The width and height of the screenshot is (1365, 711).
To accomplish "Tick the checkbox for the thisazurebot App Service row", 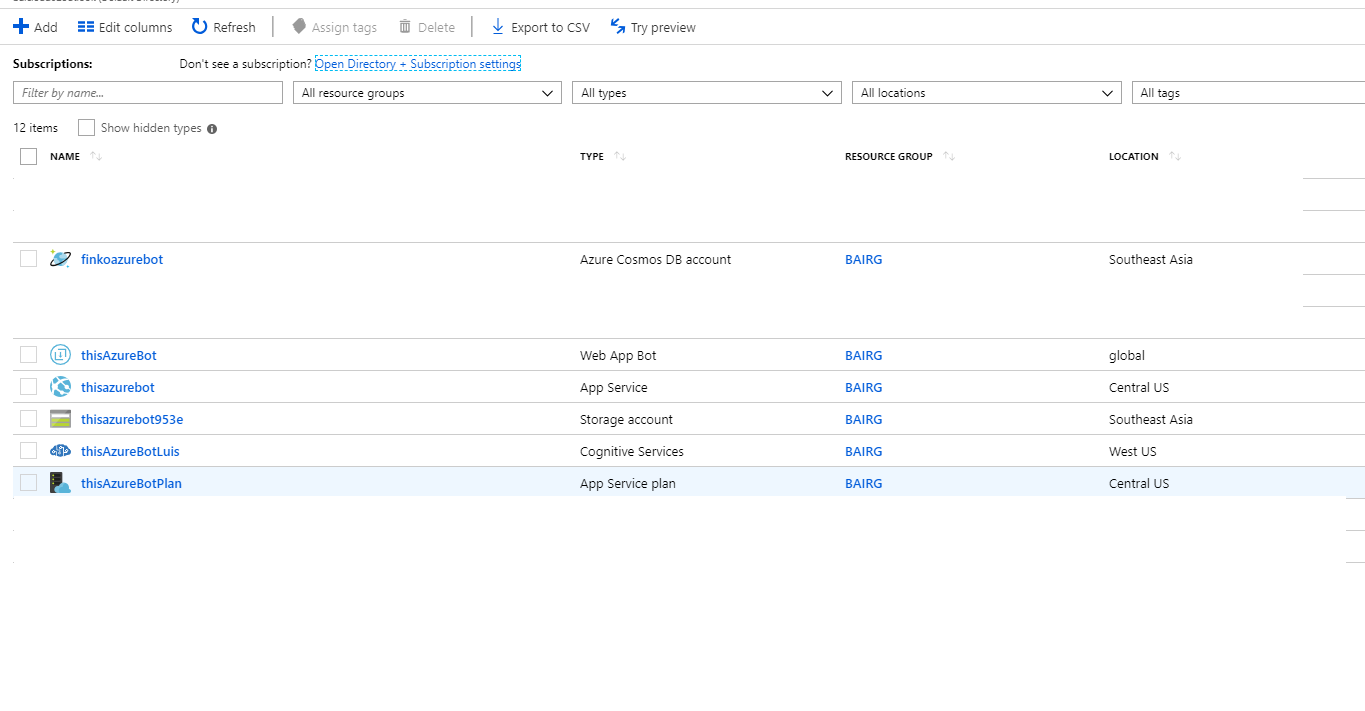I will pyautogui.click(x=28, y=387).
